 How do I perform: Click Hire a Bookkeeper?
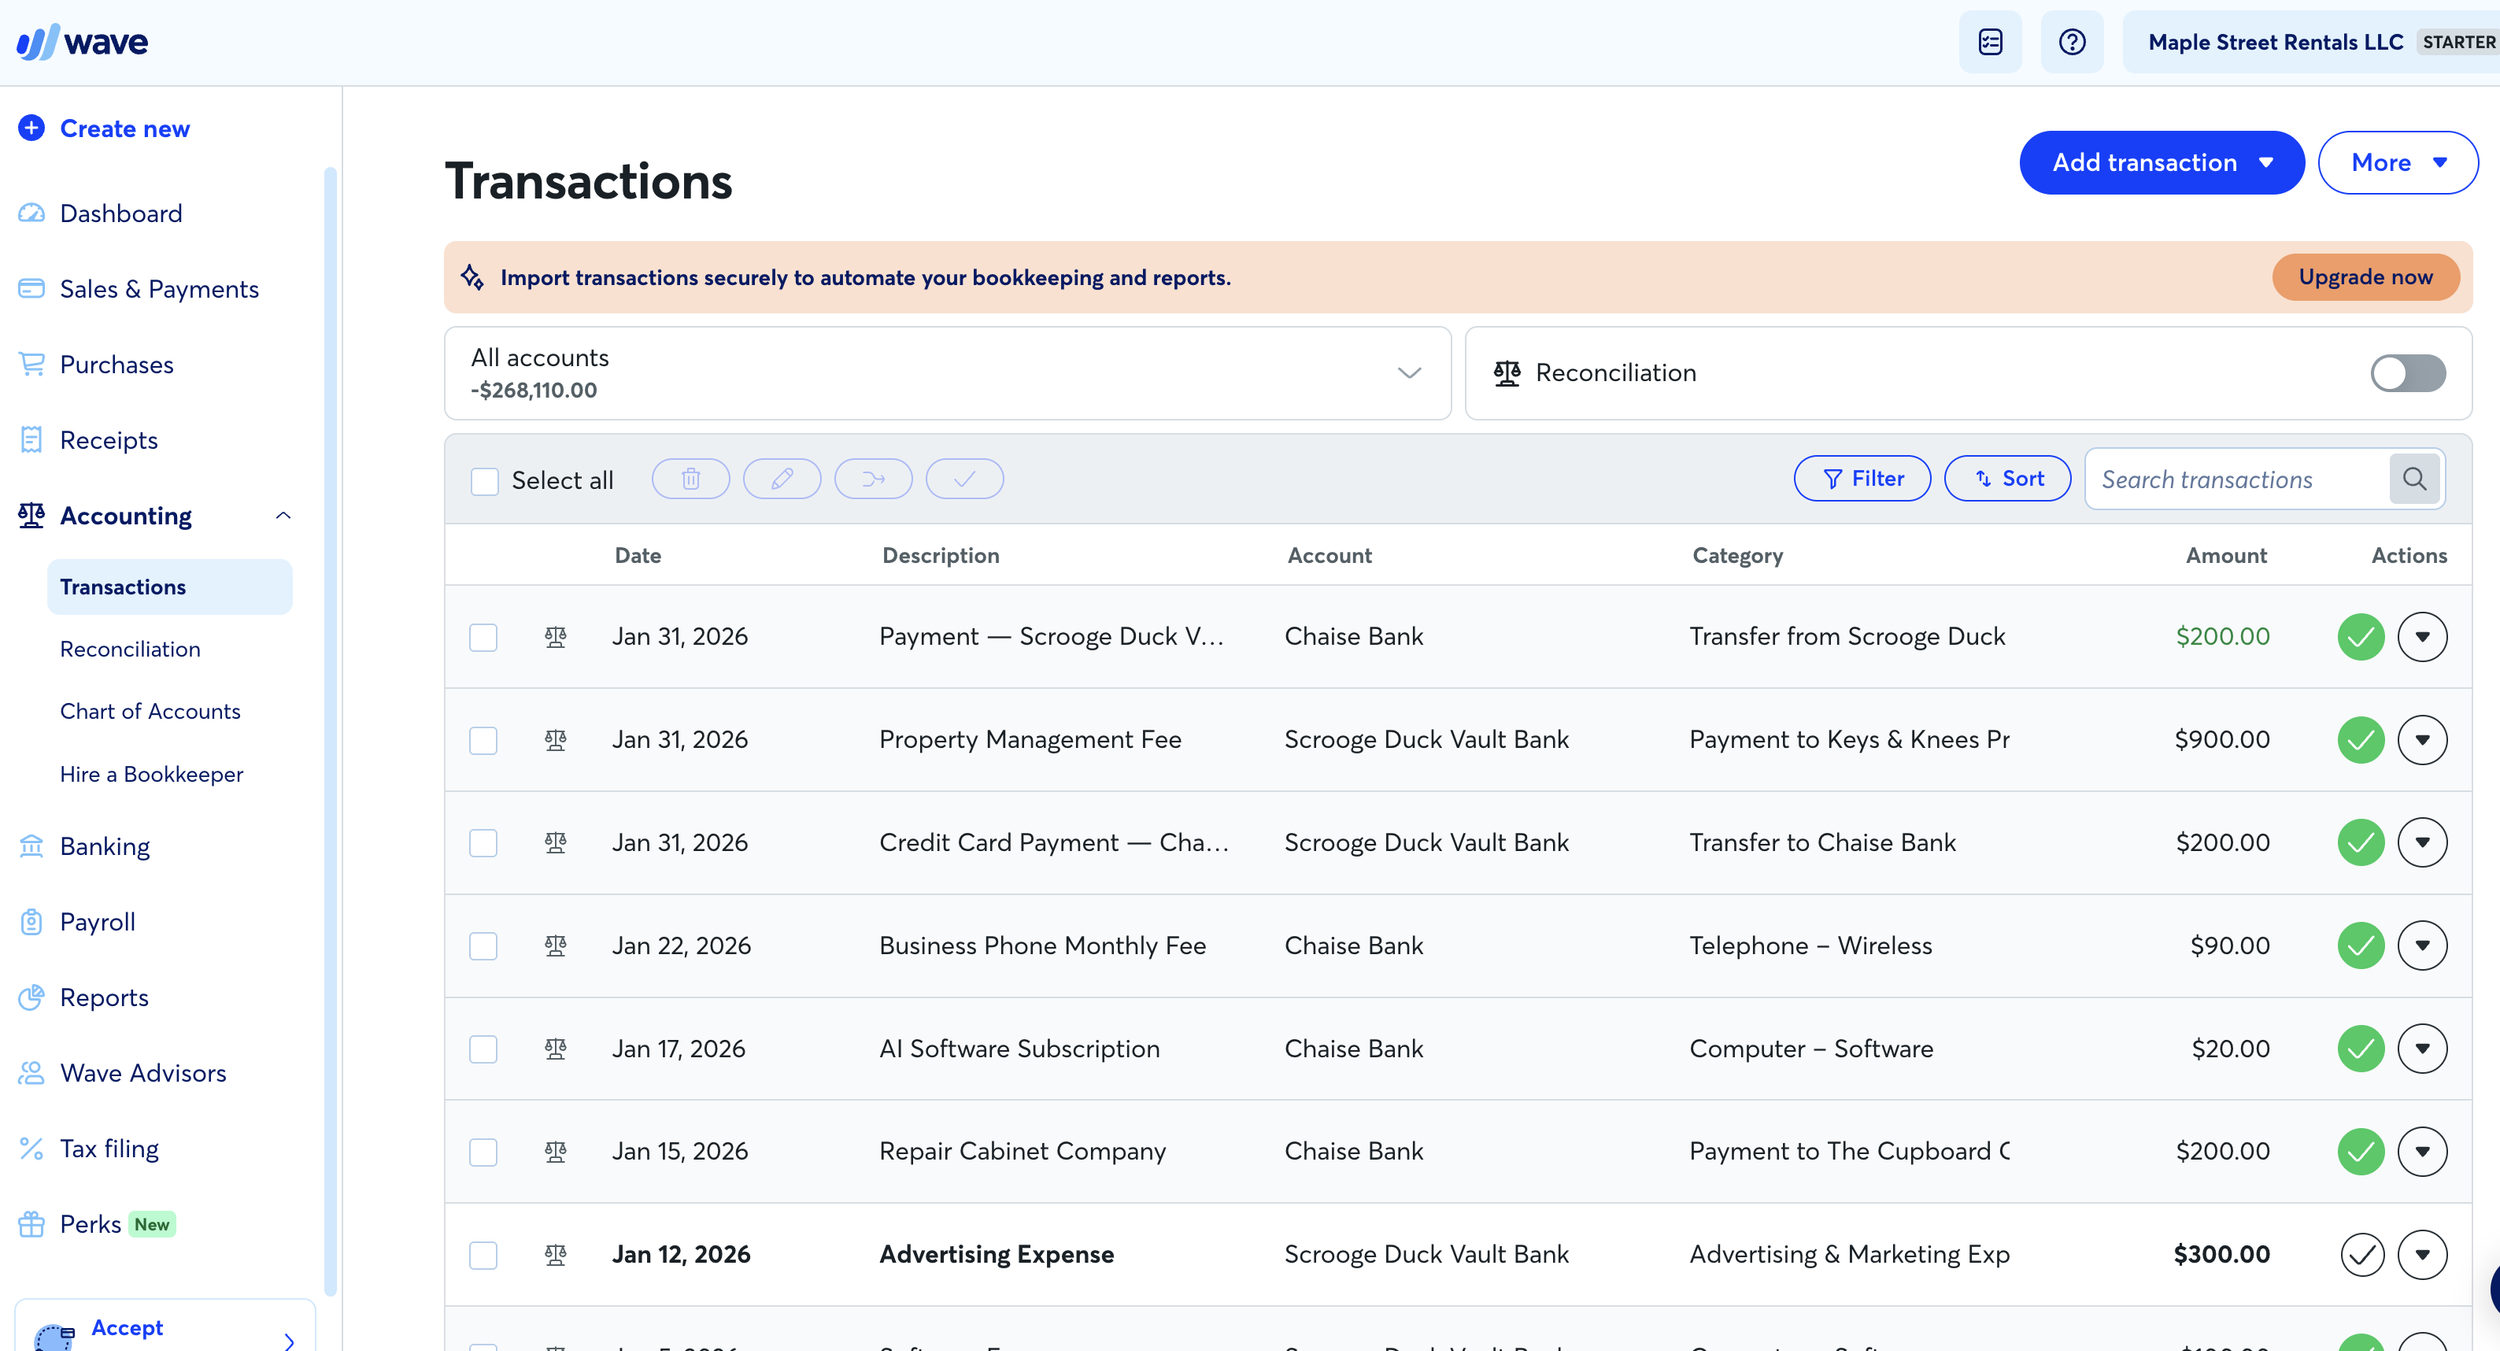tap(151, 773)
